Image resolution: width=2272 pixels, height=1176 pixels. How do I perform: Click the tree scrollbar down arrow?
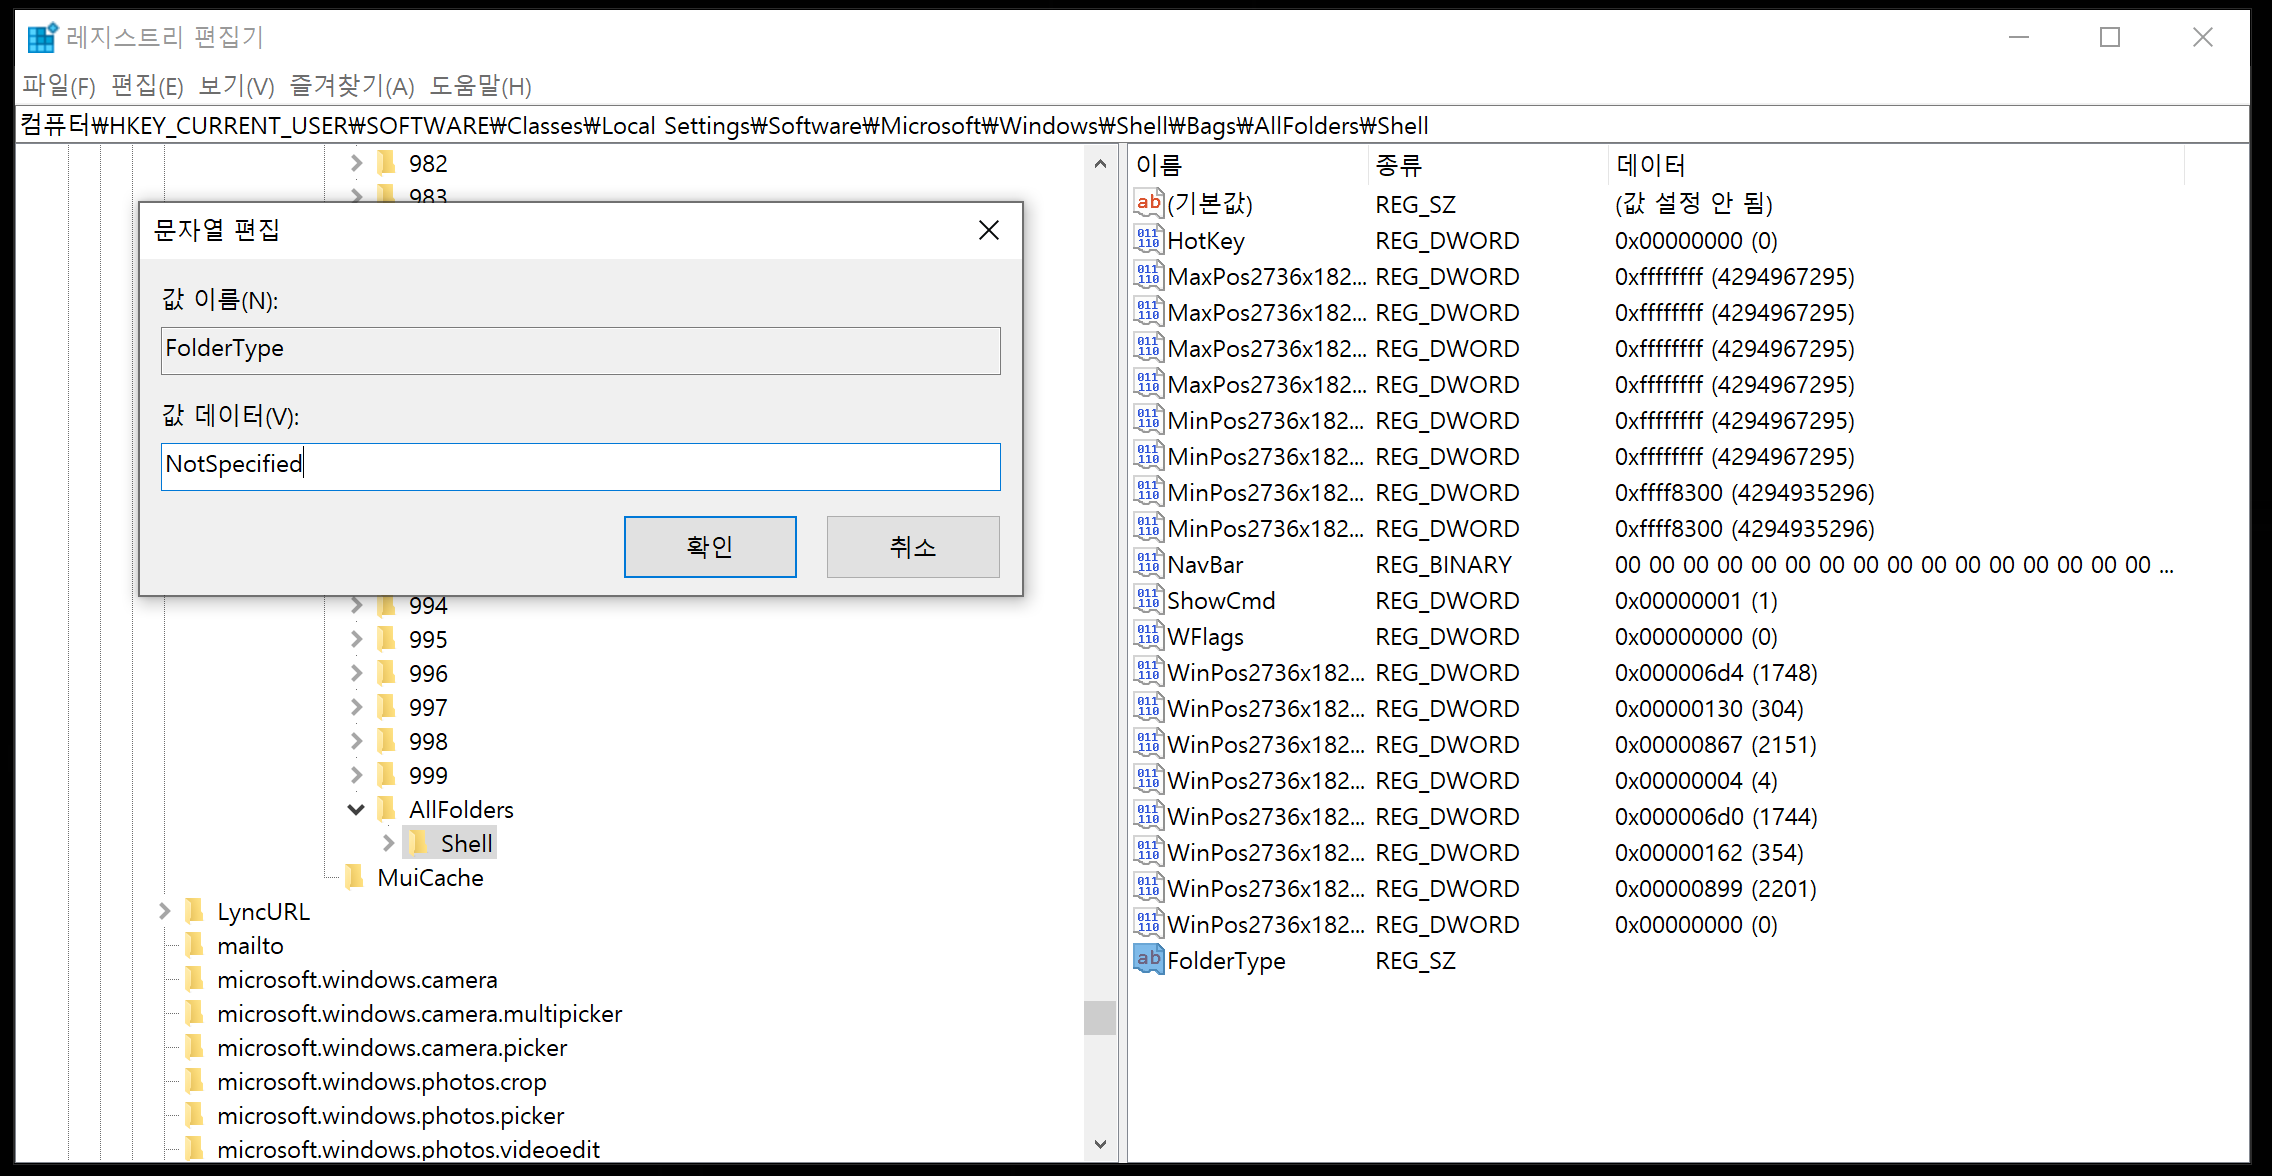(x=1100, y=1144)
